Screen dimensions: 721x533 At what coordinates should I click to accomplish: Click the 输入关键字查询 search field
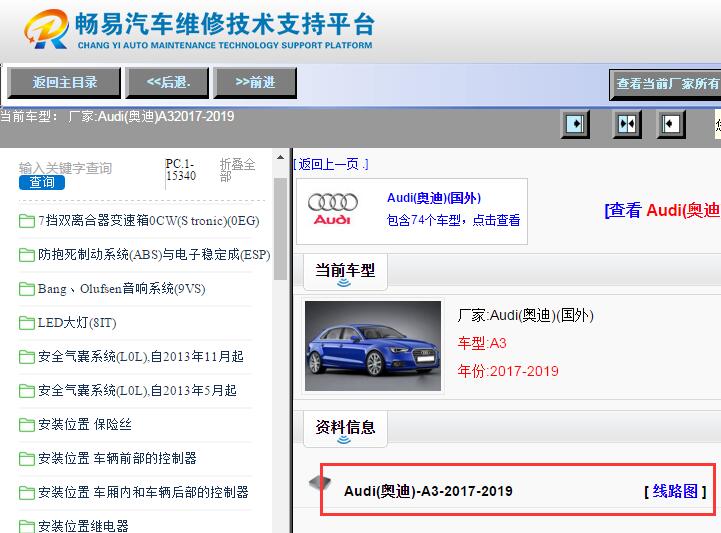pyautogui.click(x=66, y=168)
